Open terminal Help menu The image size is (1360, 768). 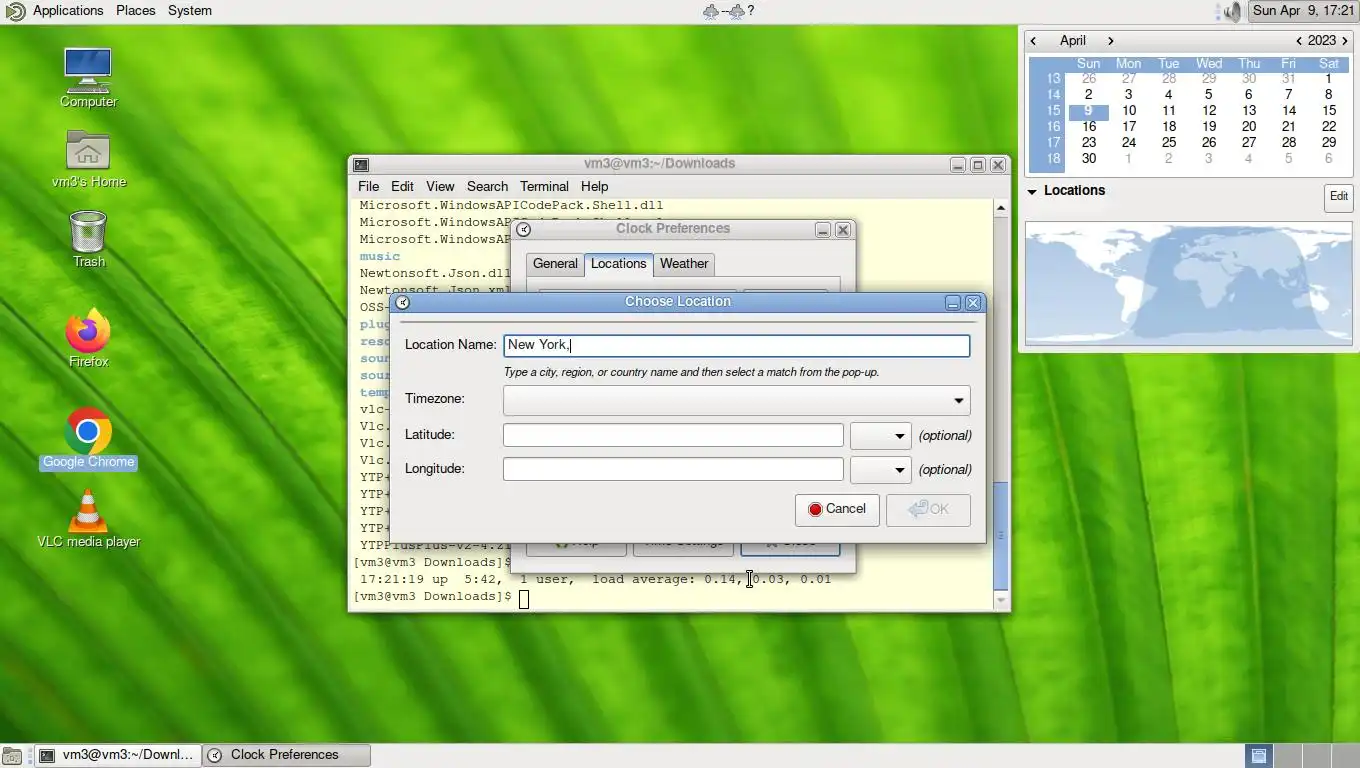point(594,187)
